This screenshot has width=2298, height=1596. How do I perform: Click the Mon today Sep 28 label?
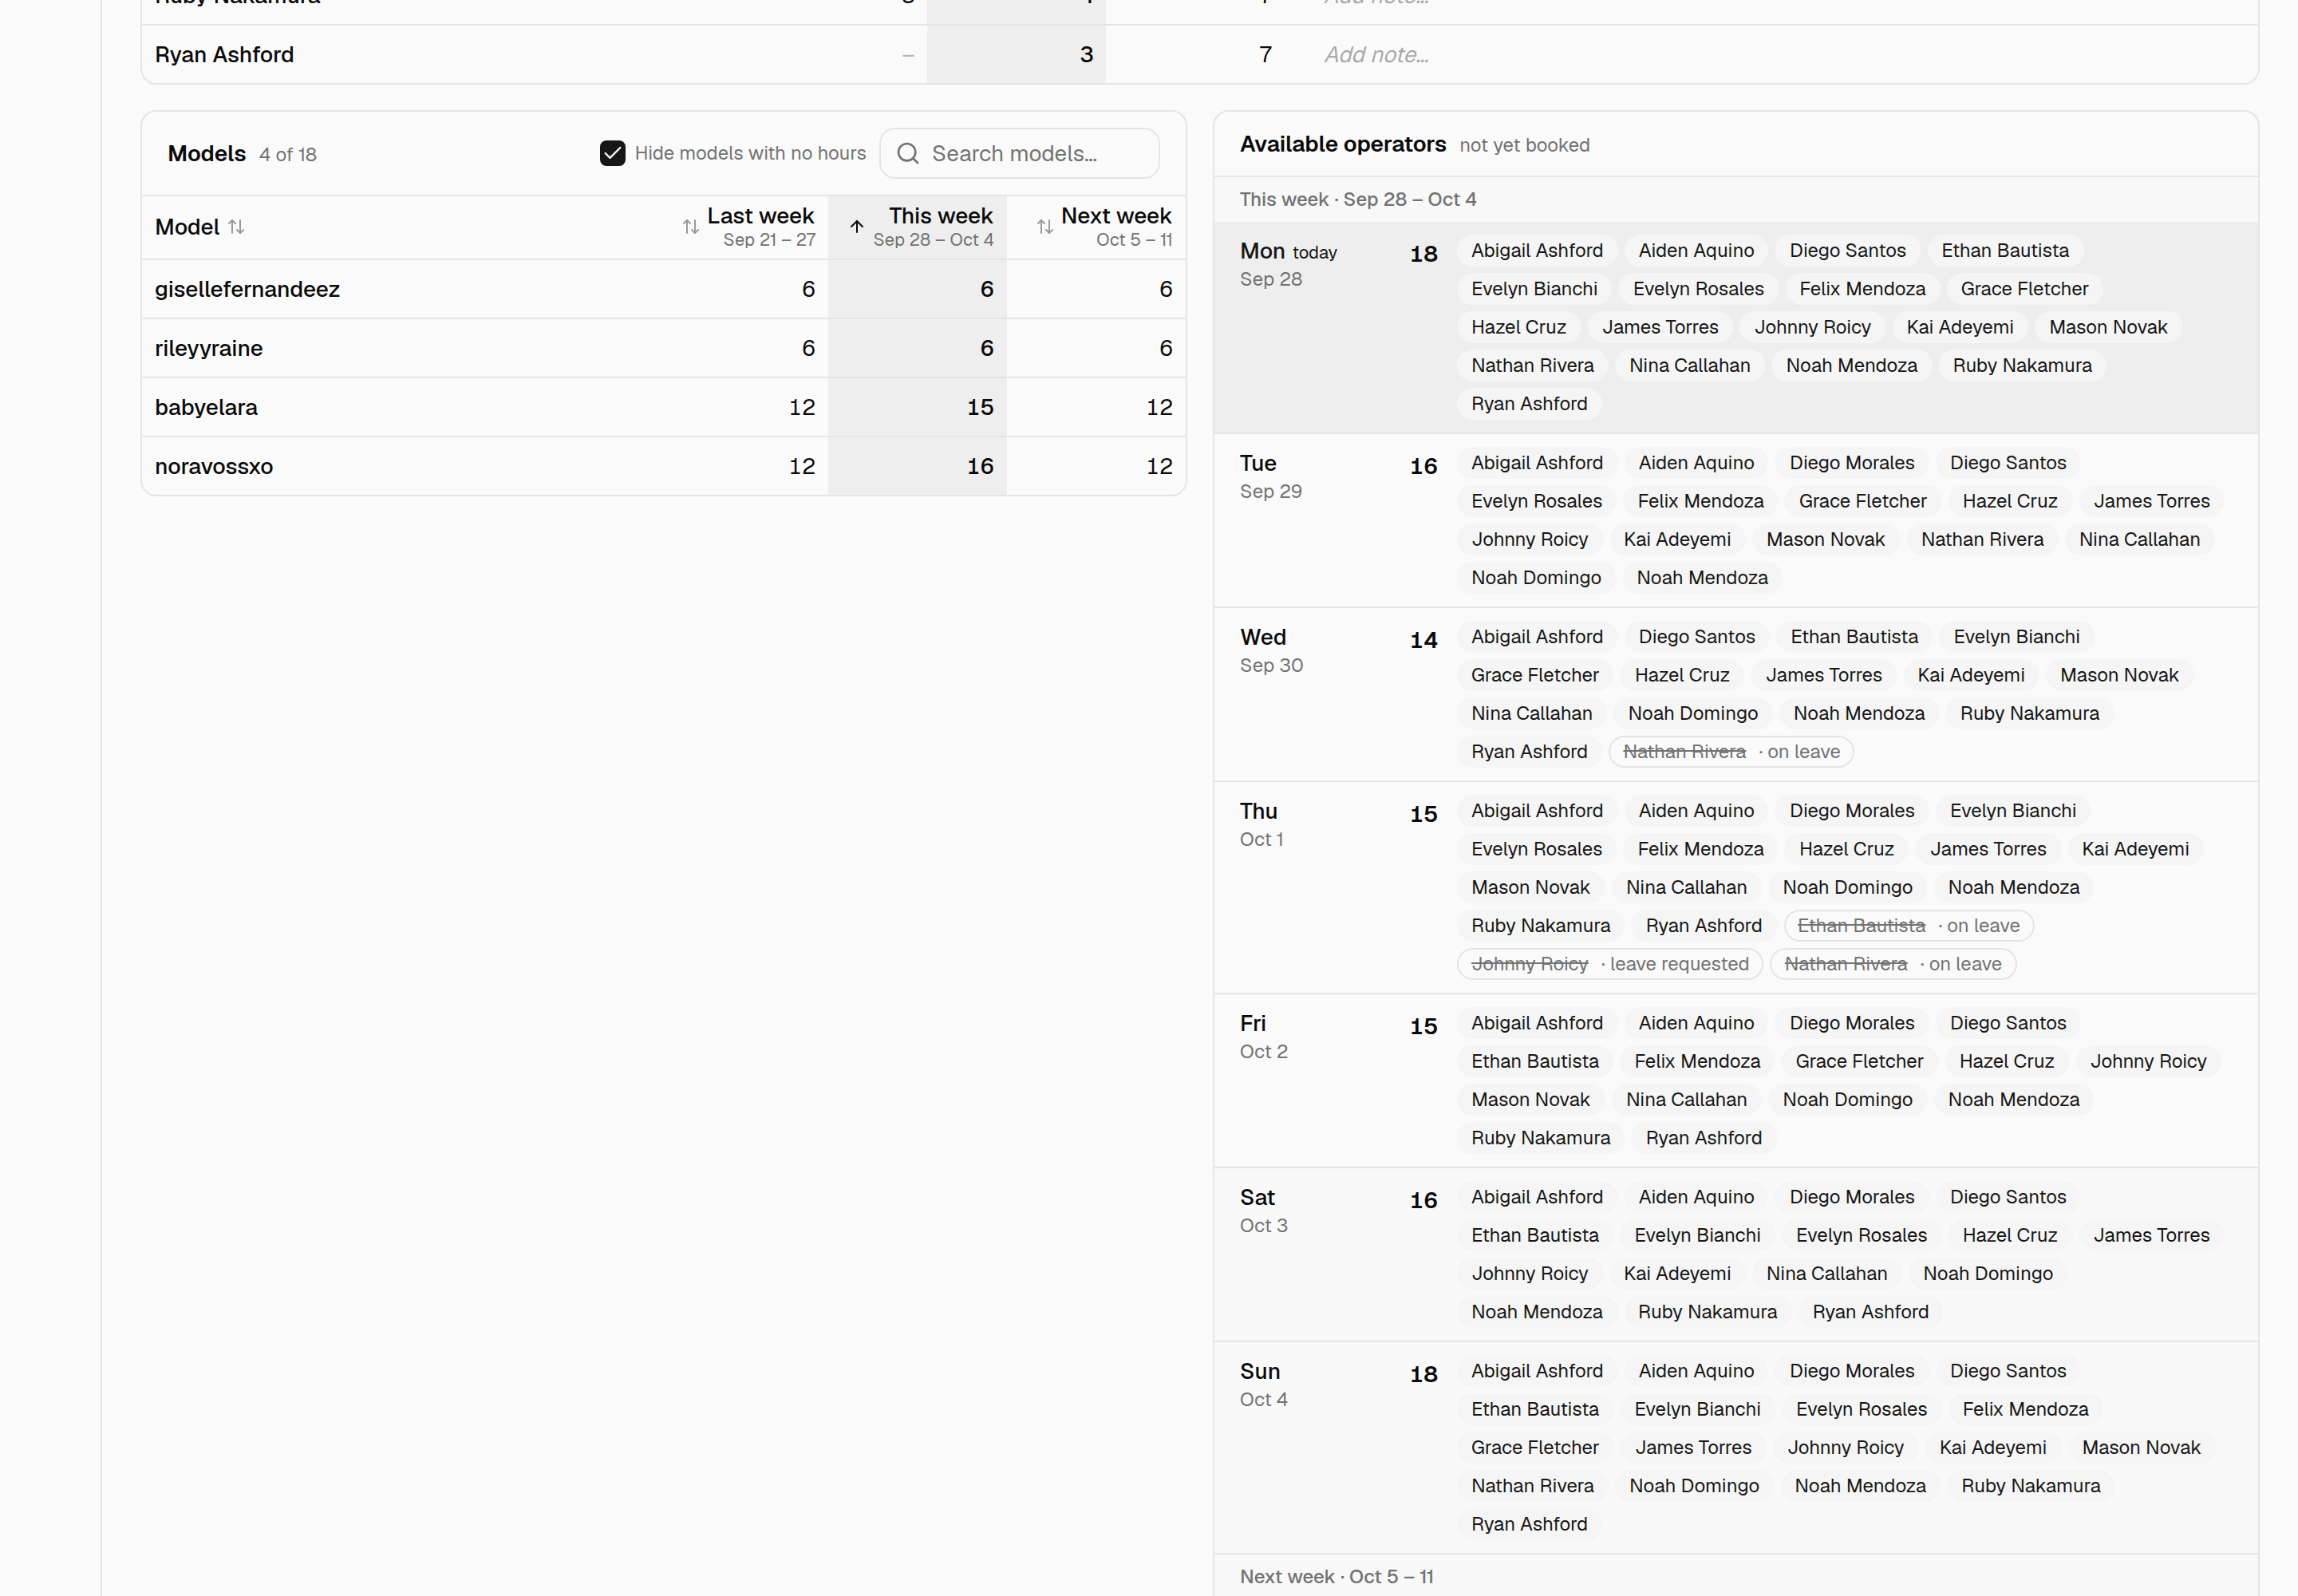(1288, 264)
